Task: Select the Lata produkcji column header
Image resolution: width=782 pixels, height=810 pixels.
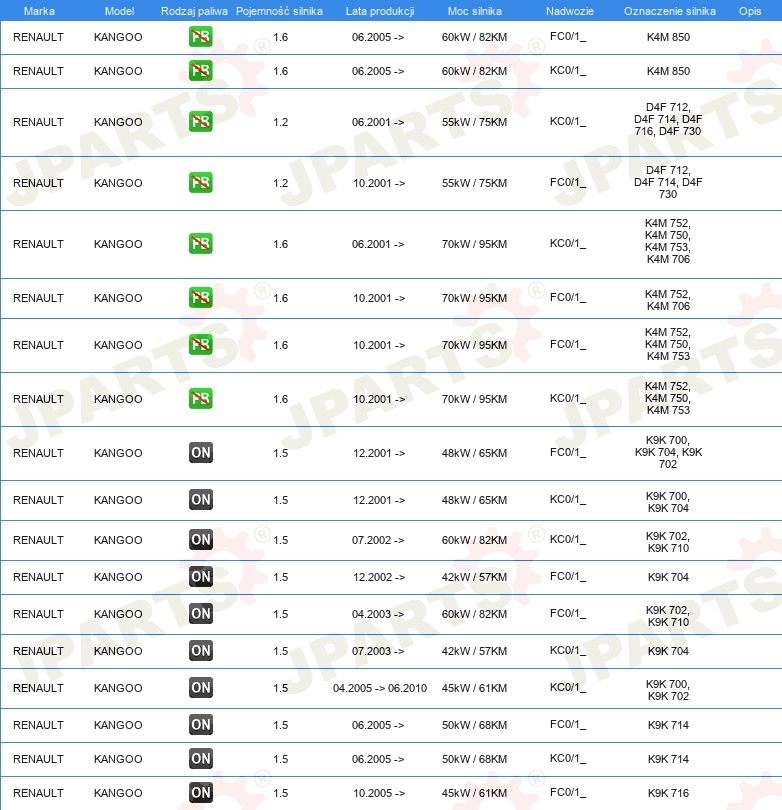Action: 379,10
